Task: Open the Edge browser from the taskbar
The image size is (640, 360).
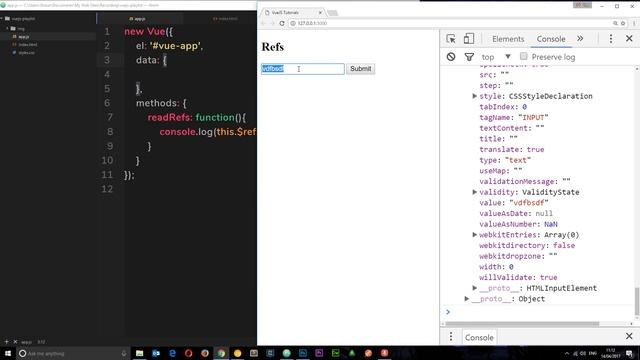Action: pos(172,353)
